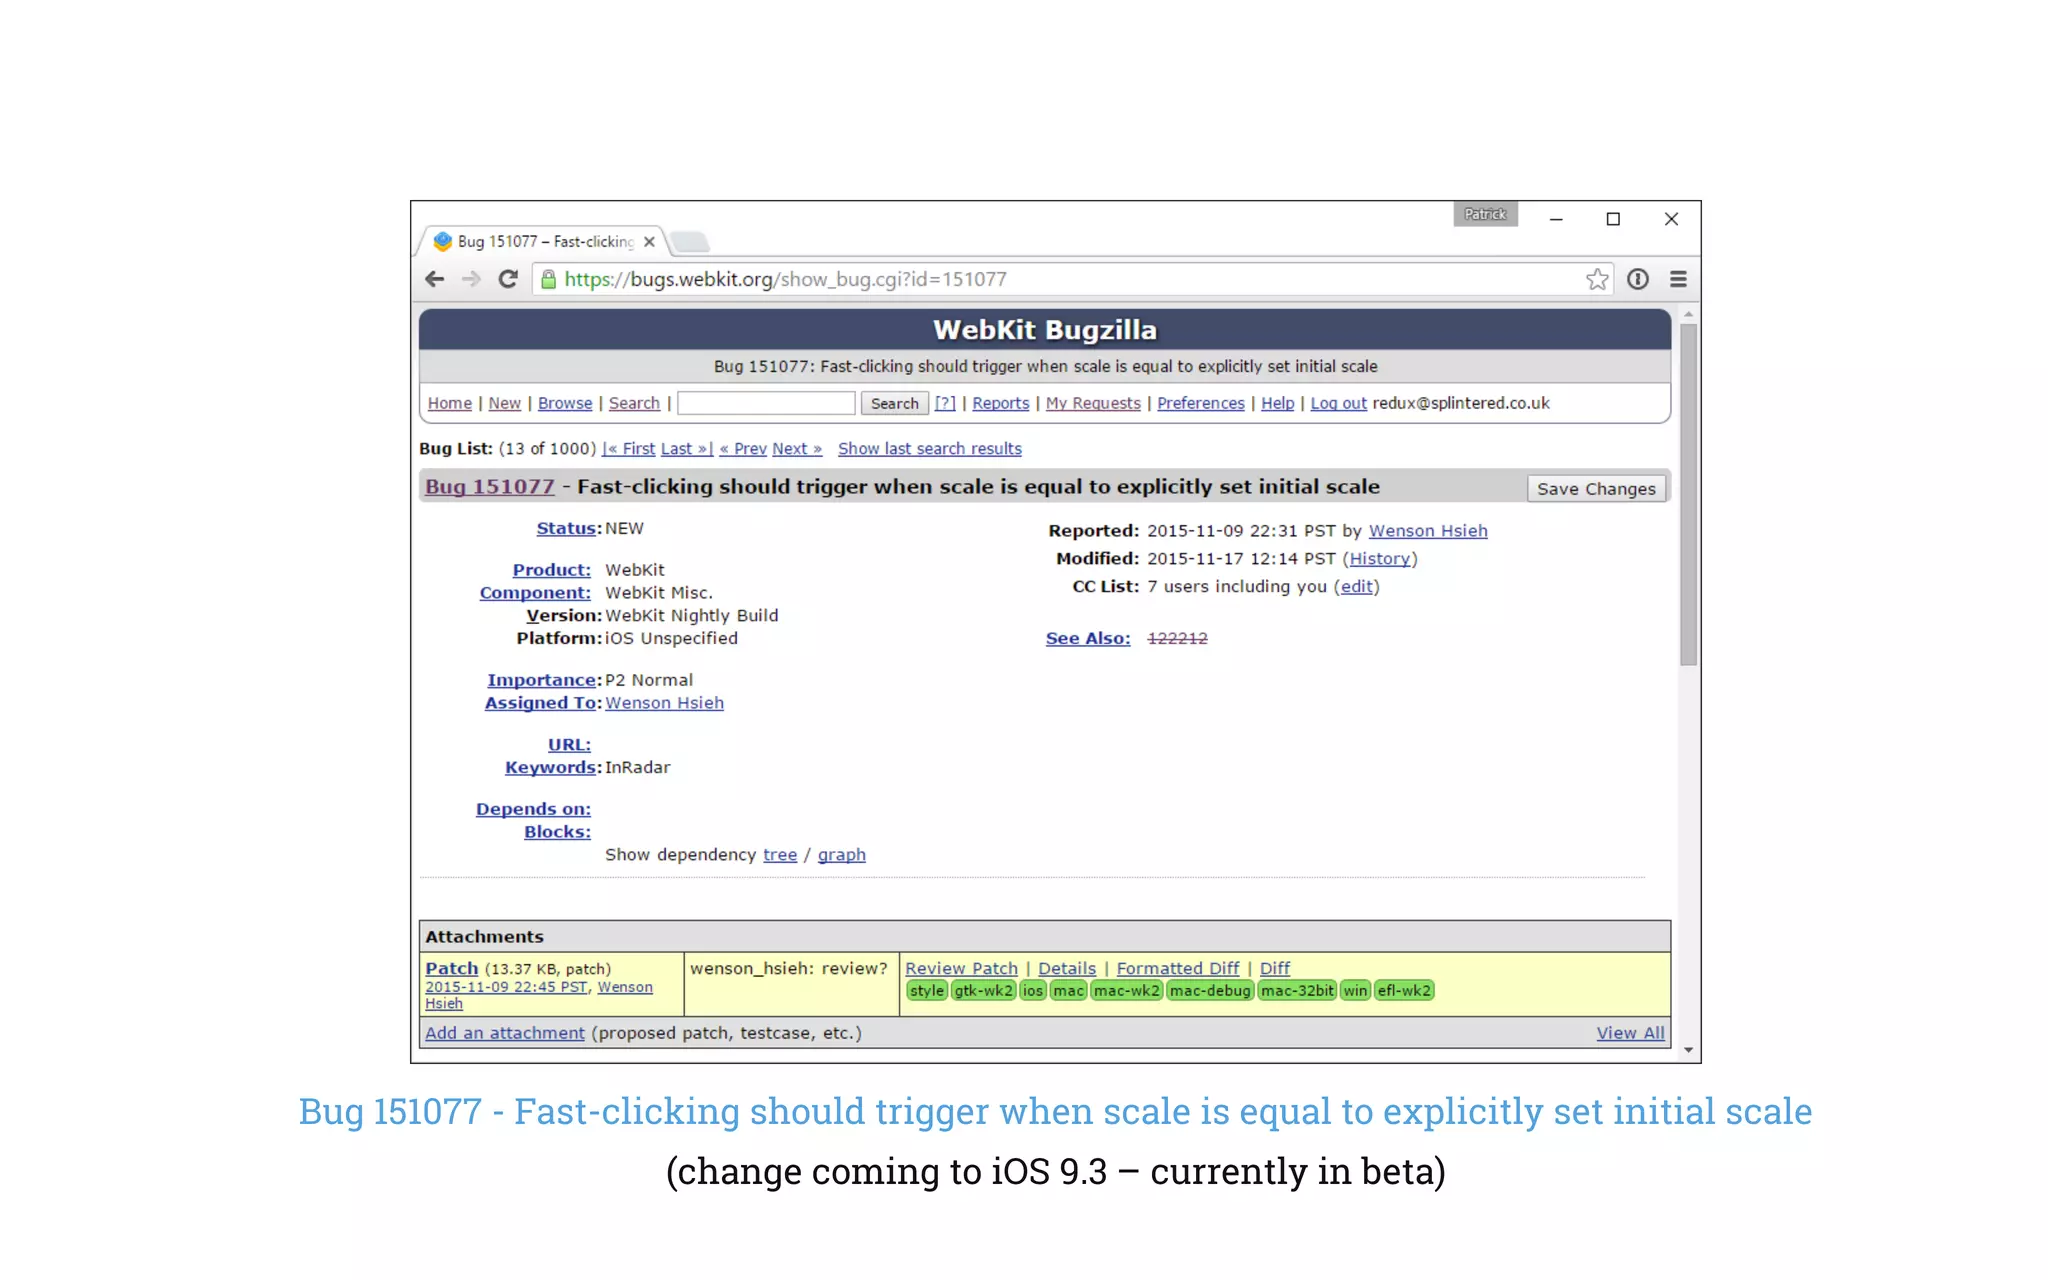Viewport: 2048px width, 1280px height.
Task: Focus the quick search text field
Action: point(766,403)
